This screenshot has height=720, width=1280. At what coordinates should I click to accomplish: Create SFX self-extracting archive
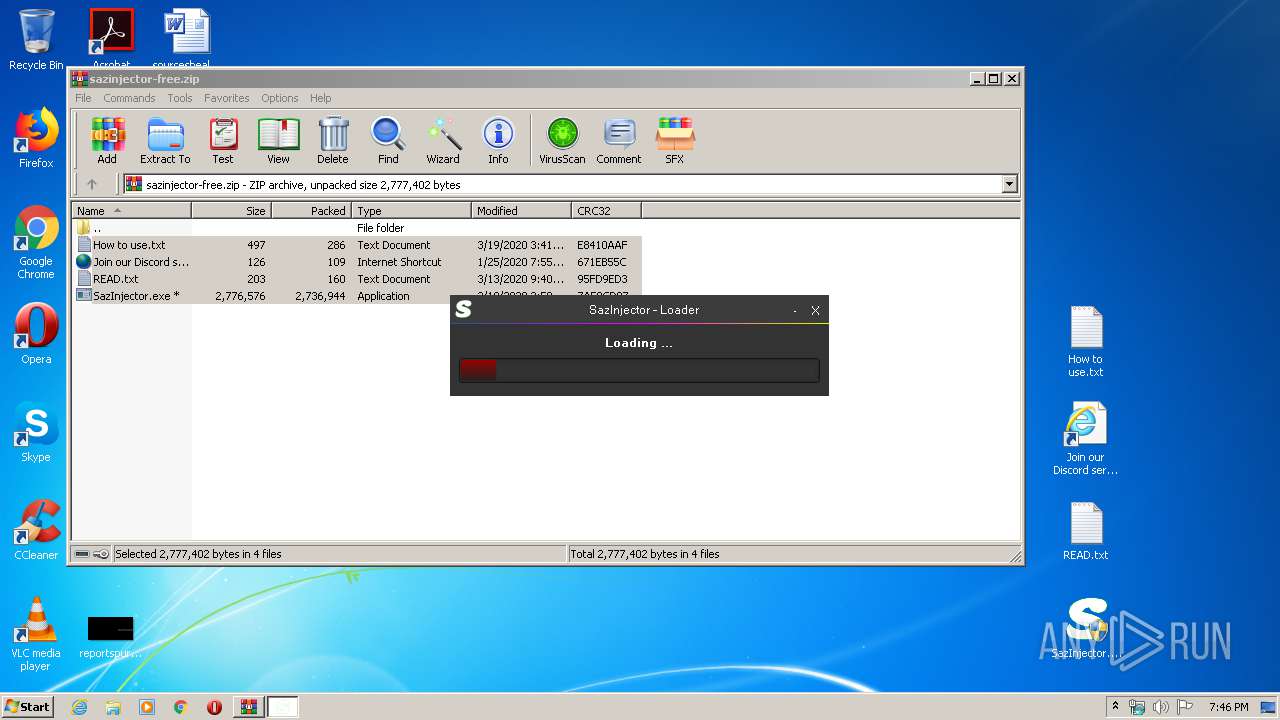click(675, 140)
